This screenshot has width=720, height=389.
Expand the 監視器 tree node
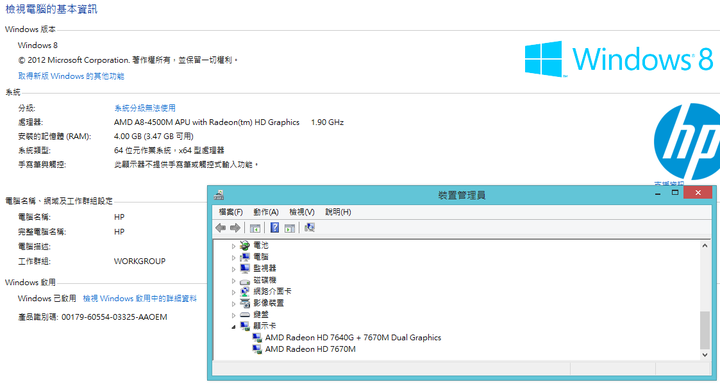coord(233,269)
